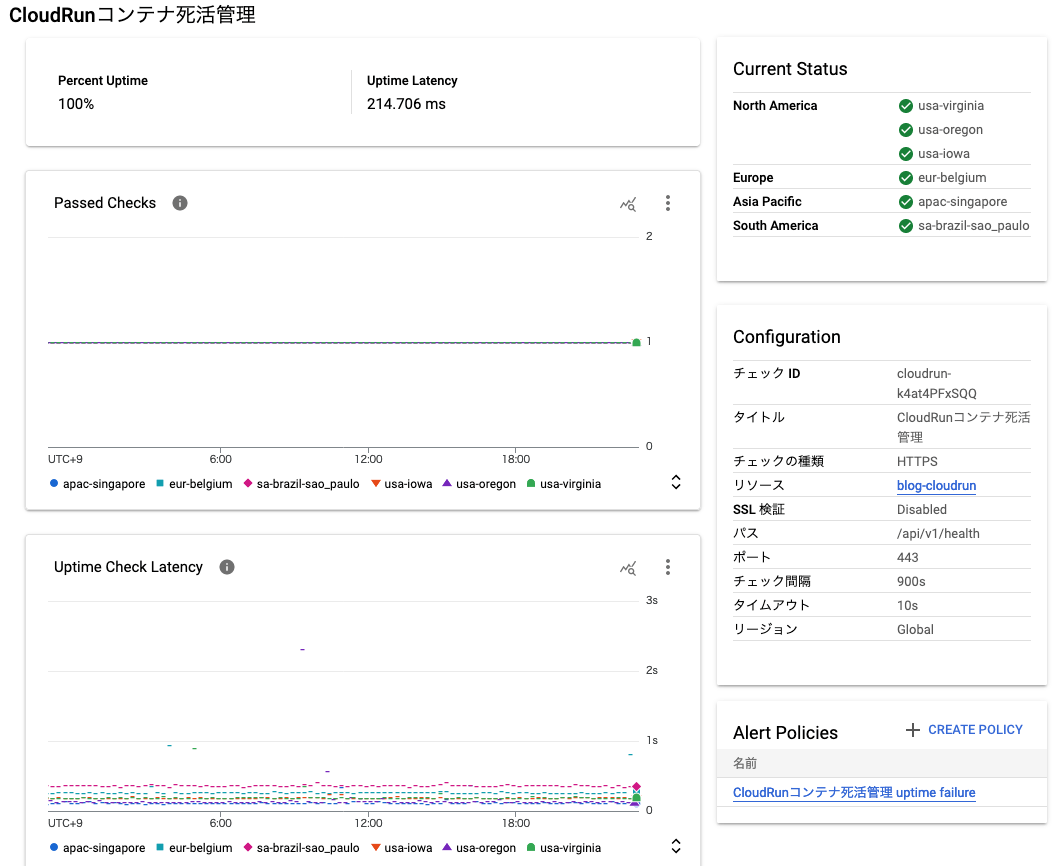Explore Passed Checks chart in Metrics Explorer
Screen dimensions: 1057x866
coord(628,204)
